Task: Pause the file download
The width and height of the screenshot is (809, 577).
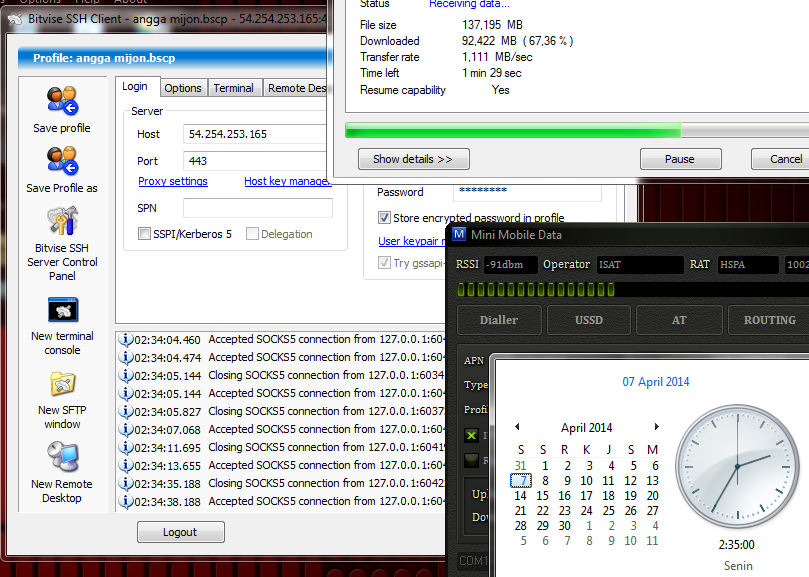Action: (x=680, y=159)
